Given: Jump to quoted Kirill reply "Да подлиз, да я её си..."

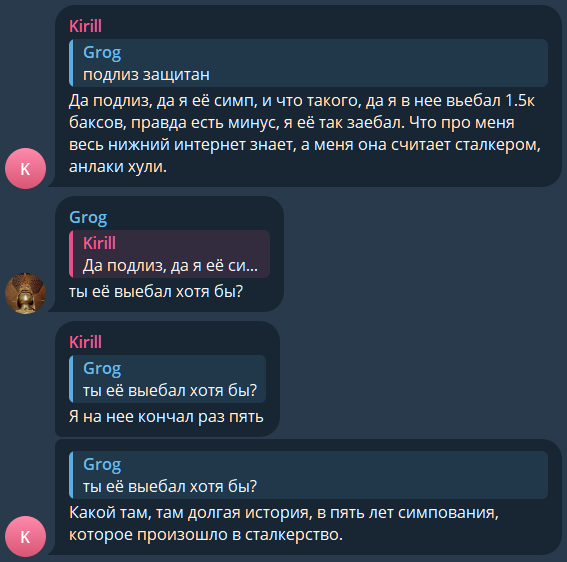Looking at the screenshot, I should click(169, 254).
